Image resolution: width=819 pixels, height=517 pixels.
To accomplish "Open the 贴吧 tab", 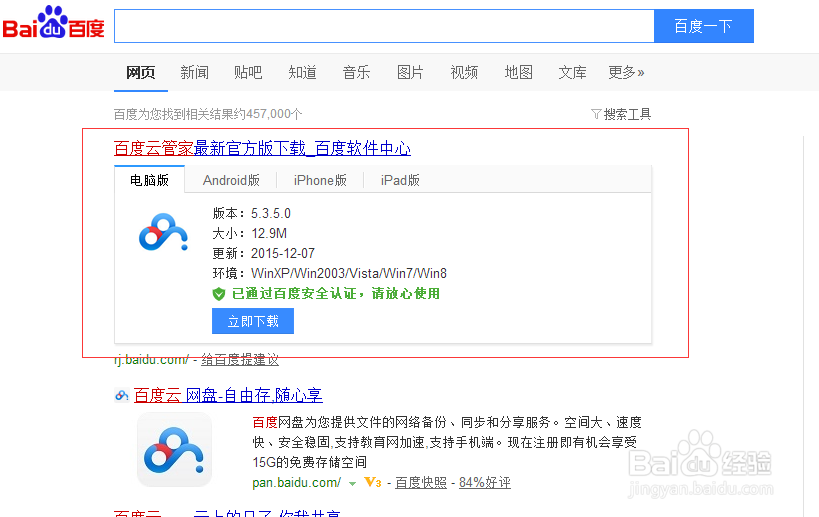I will pyautogui.click(x=248, y=72).
